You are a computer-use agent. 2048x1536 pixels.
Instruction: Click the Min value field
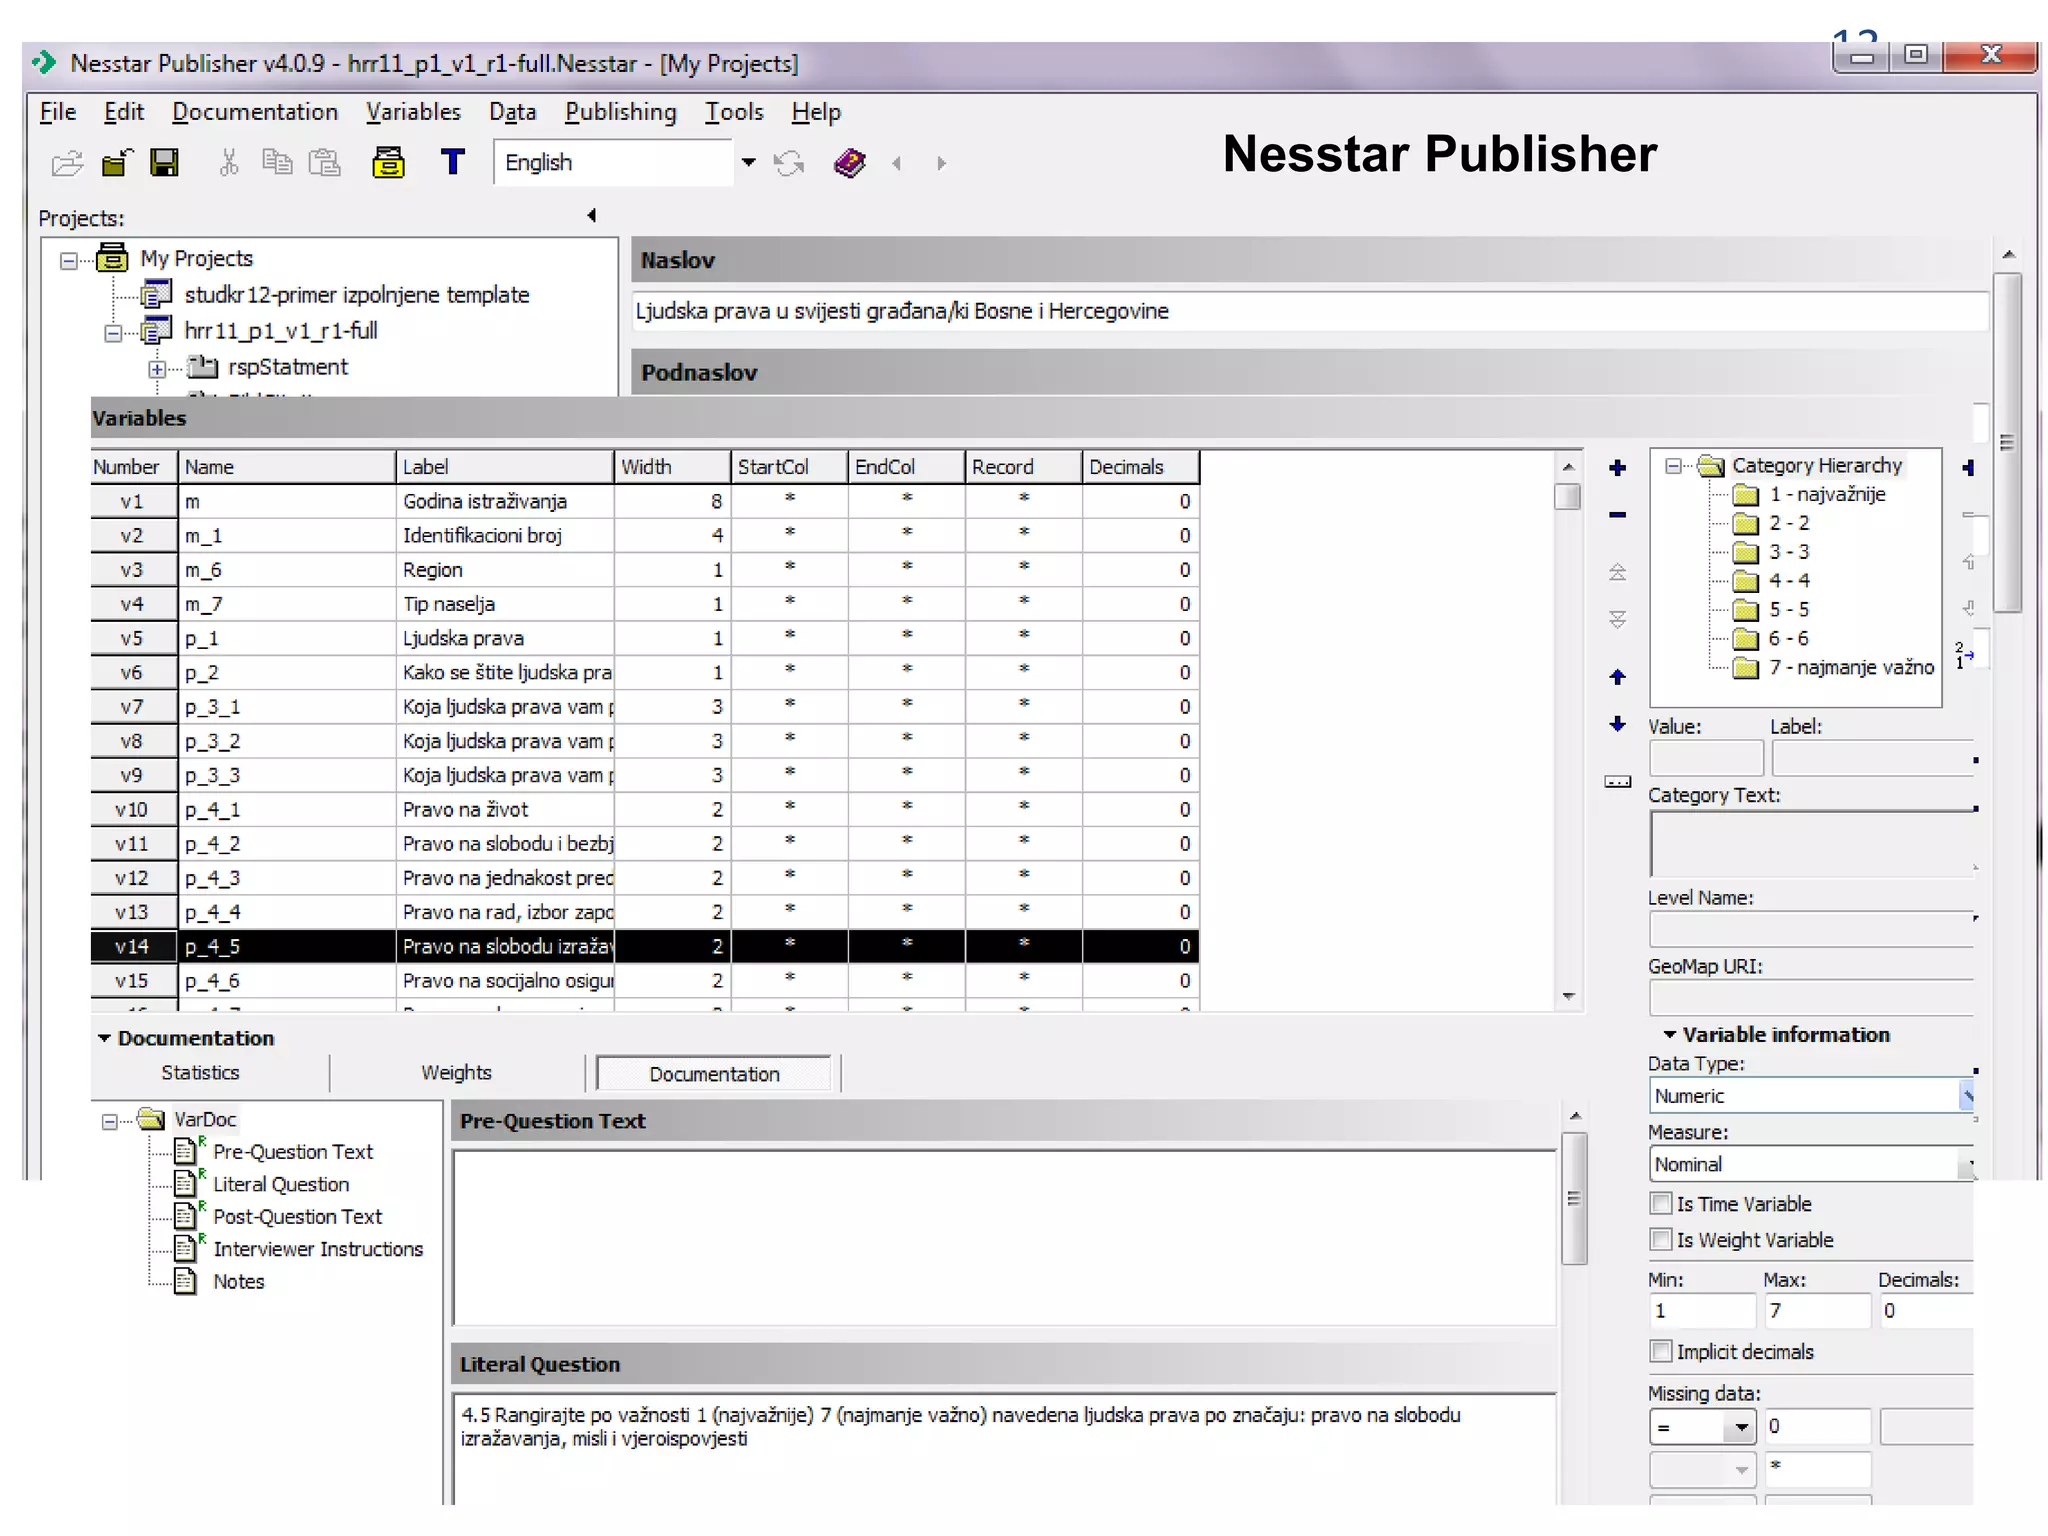point(1702,1311)
